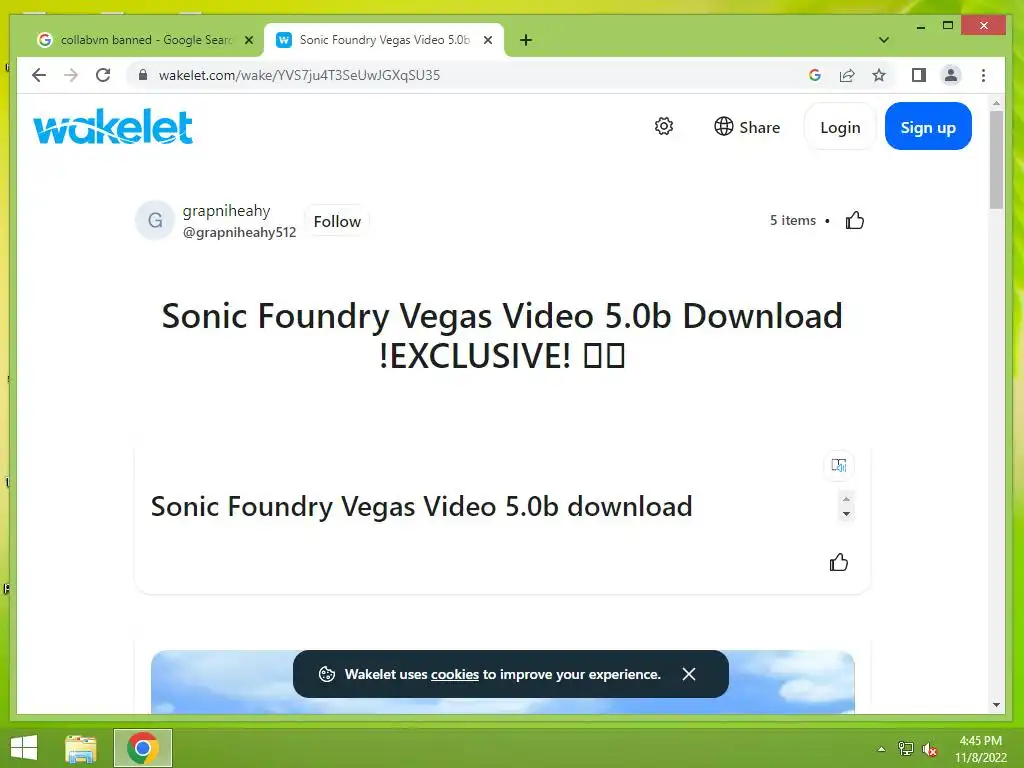The width and height of the screenshot is (1024, 768).
Task: Open the grapniheahy username link
Action: pyautogui.click(x=226, y=210)
